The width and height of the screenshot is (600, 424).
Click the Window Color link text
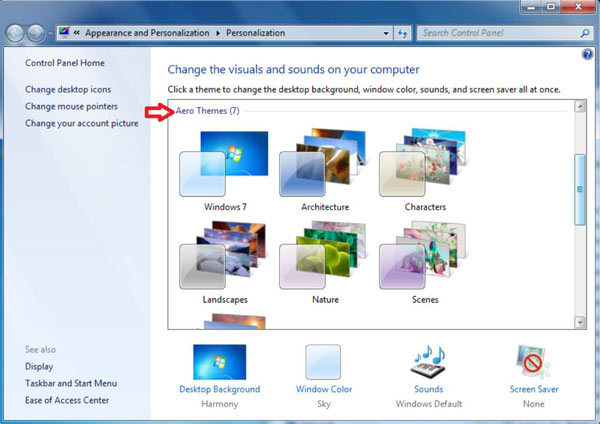click(324, 389)
